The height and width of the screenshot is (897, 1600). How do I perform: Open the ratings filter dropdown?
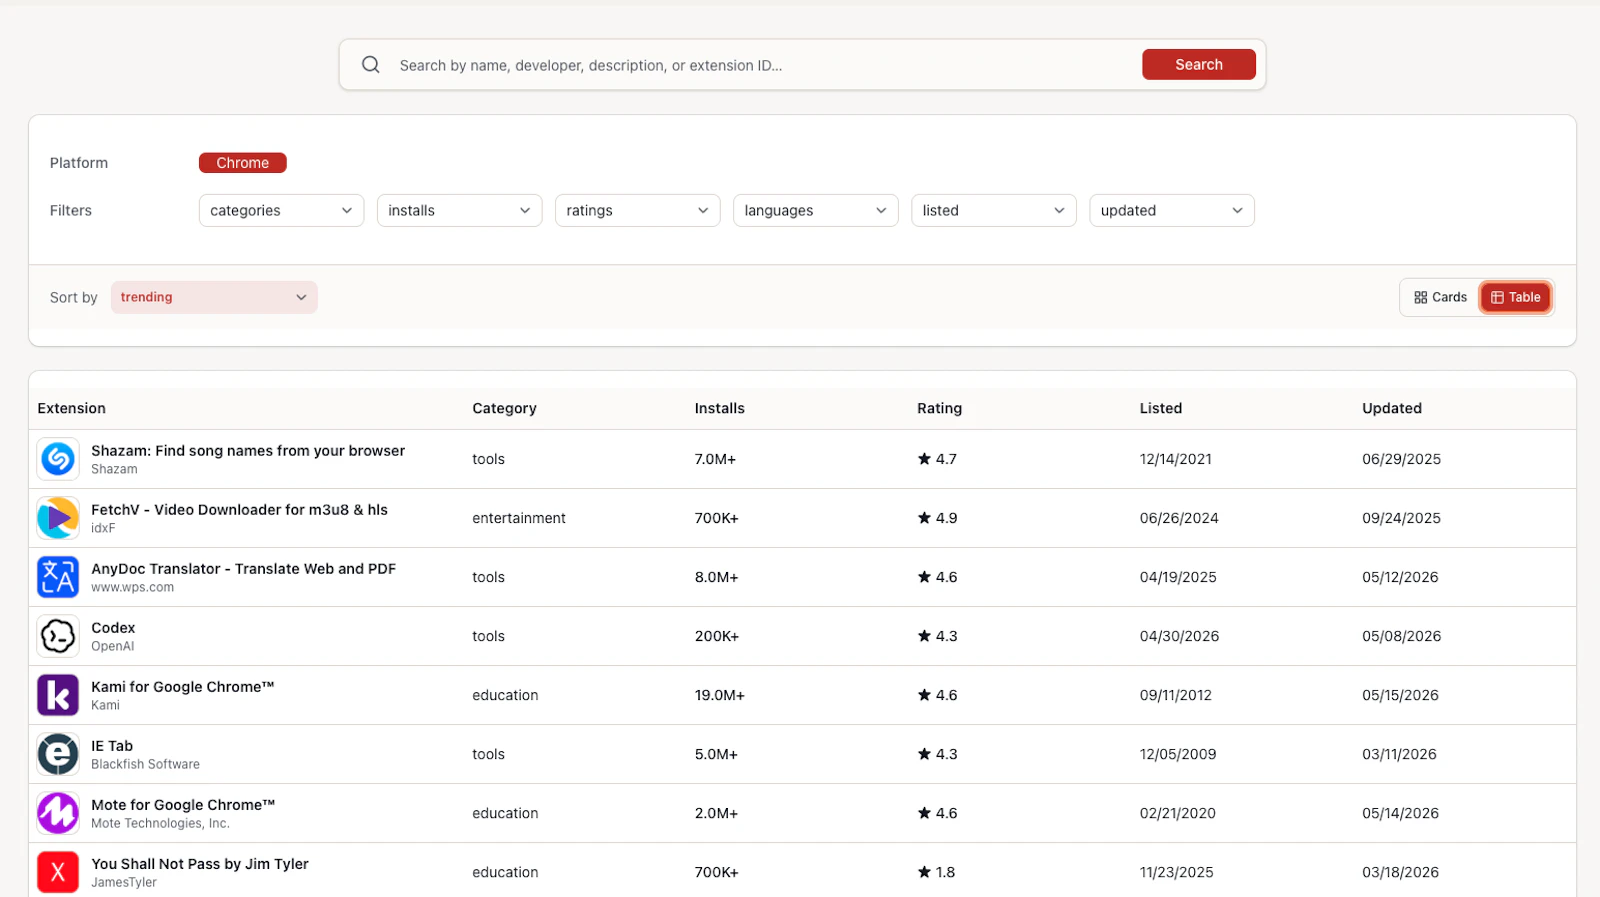[637, 211]
